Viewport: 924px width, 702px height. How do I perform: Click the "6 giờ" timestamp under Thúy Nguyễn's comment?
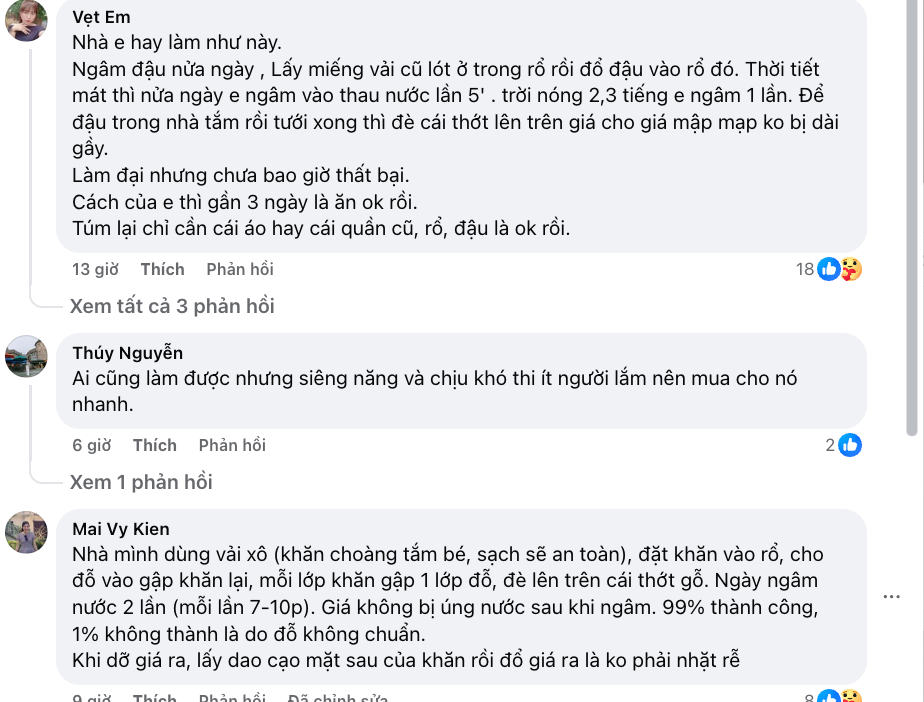(91, 444)
